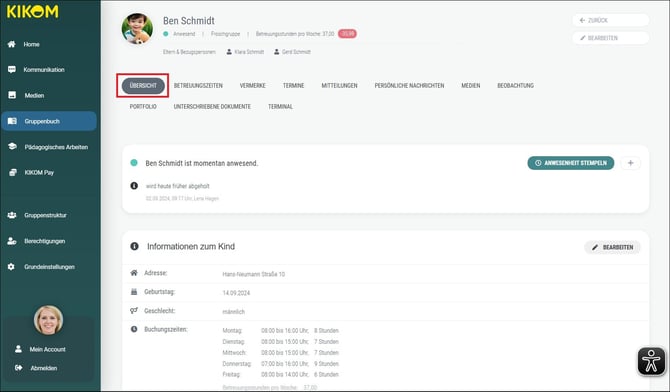Switch to the Betreuungszeiten tab
Viewport: 670px width, 392px height.
click(198, 85)
